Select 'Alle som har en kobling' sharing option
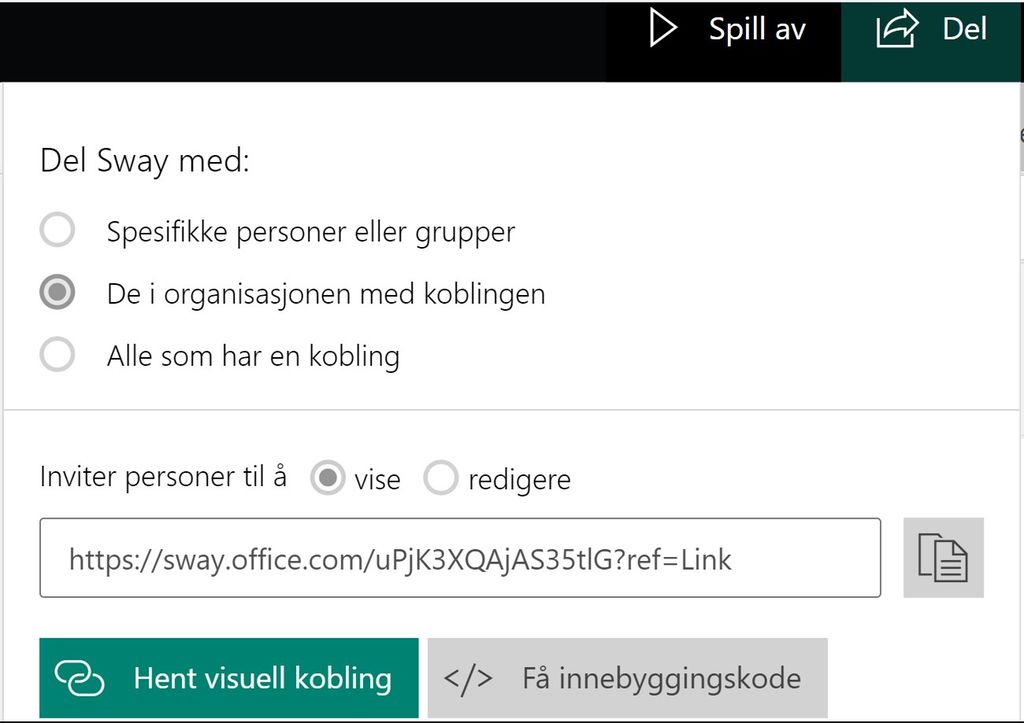This screenshot has height=723, width=1024. (57, 355)
